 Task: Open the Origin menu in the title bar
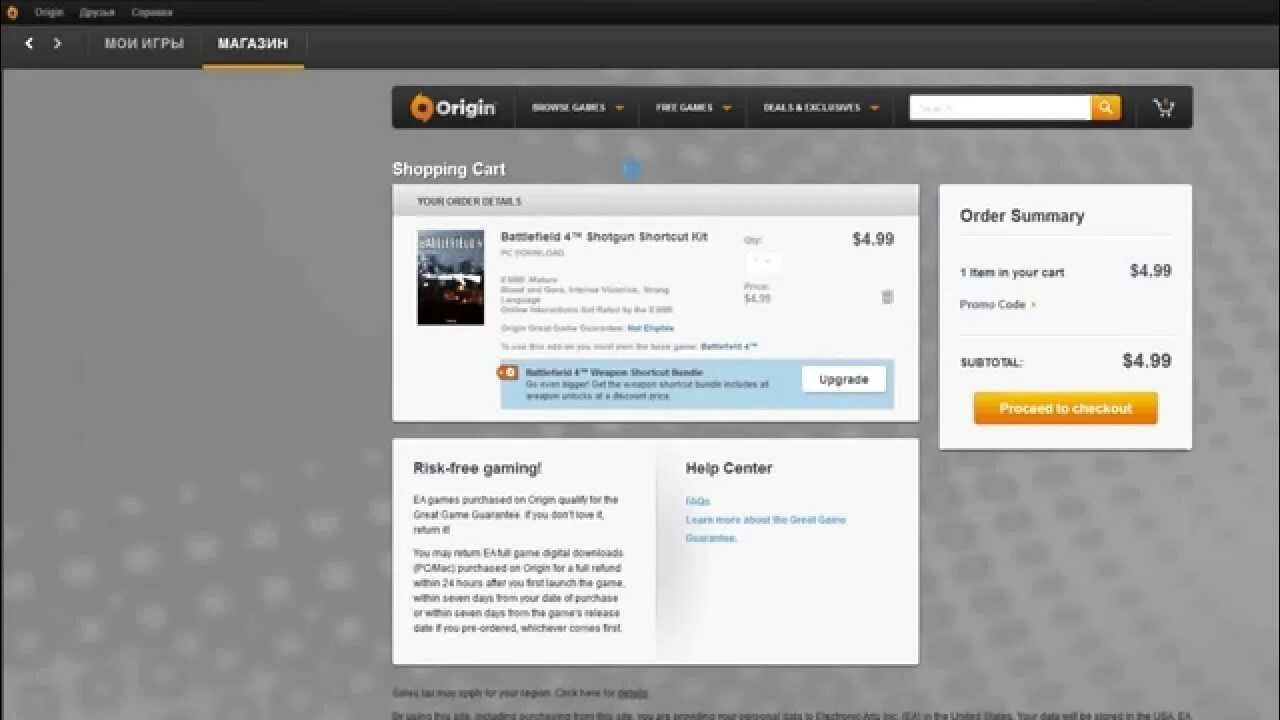[x=49, y=12]
